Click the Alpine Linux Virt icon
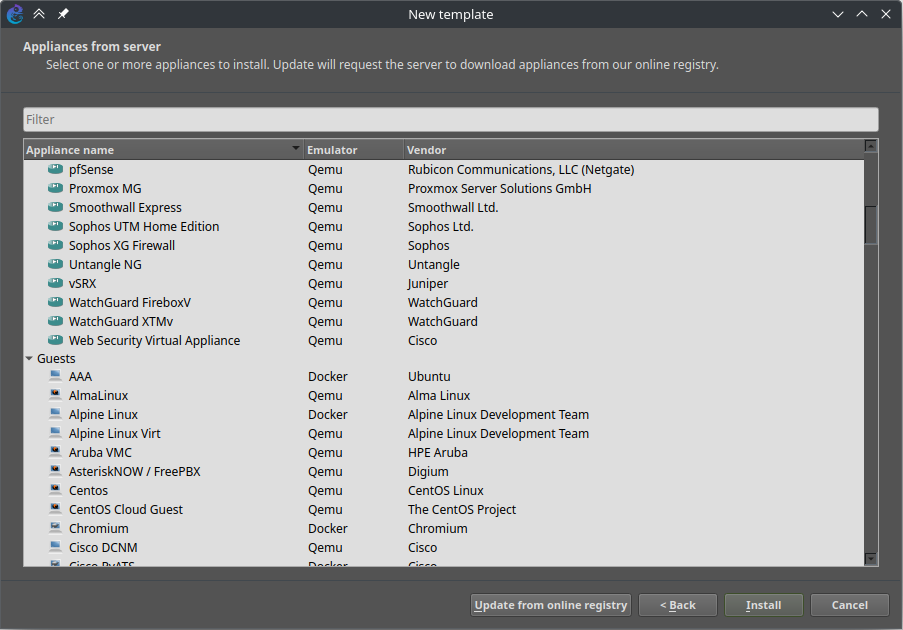 tap(55, 433)
